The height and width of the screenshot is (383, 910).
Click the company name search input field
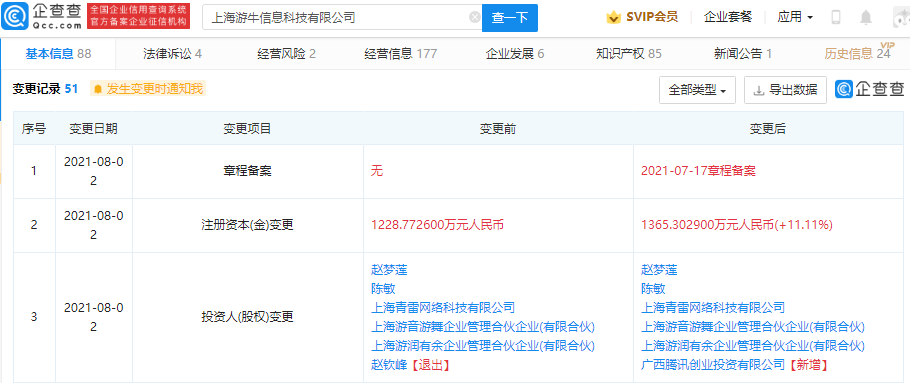click(x=337, y=18)
